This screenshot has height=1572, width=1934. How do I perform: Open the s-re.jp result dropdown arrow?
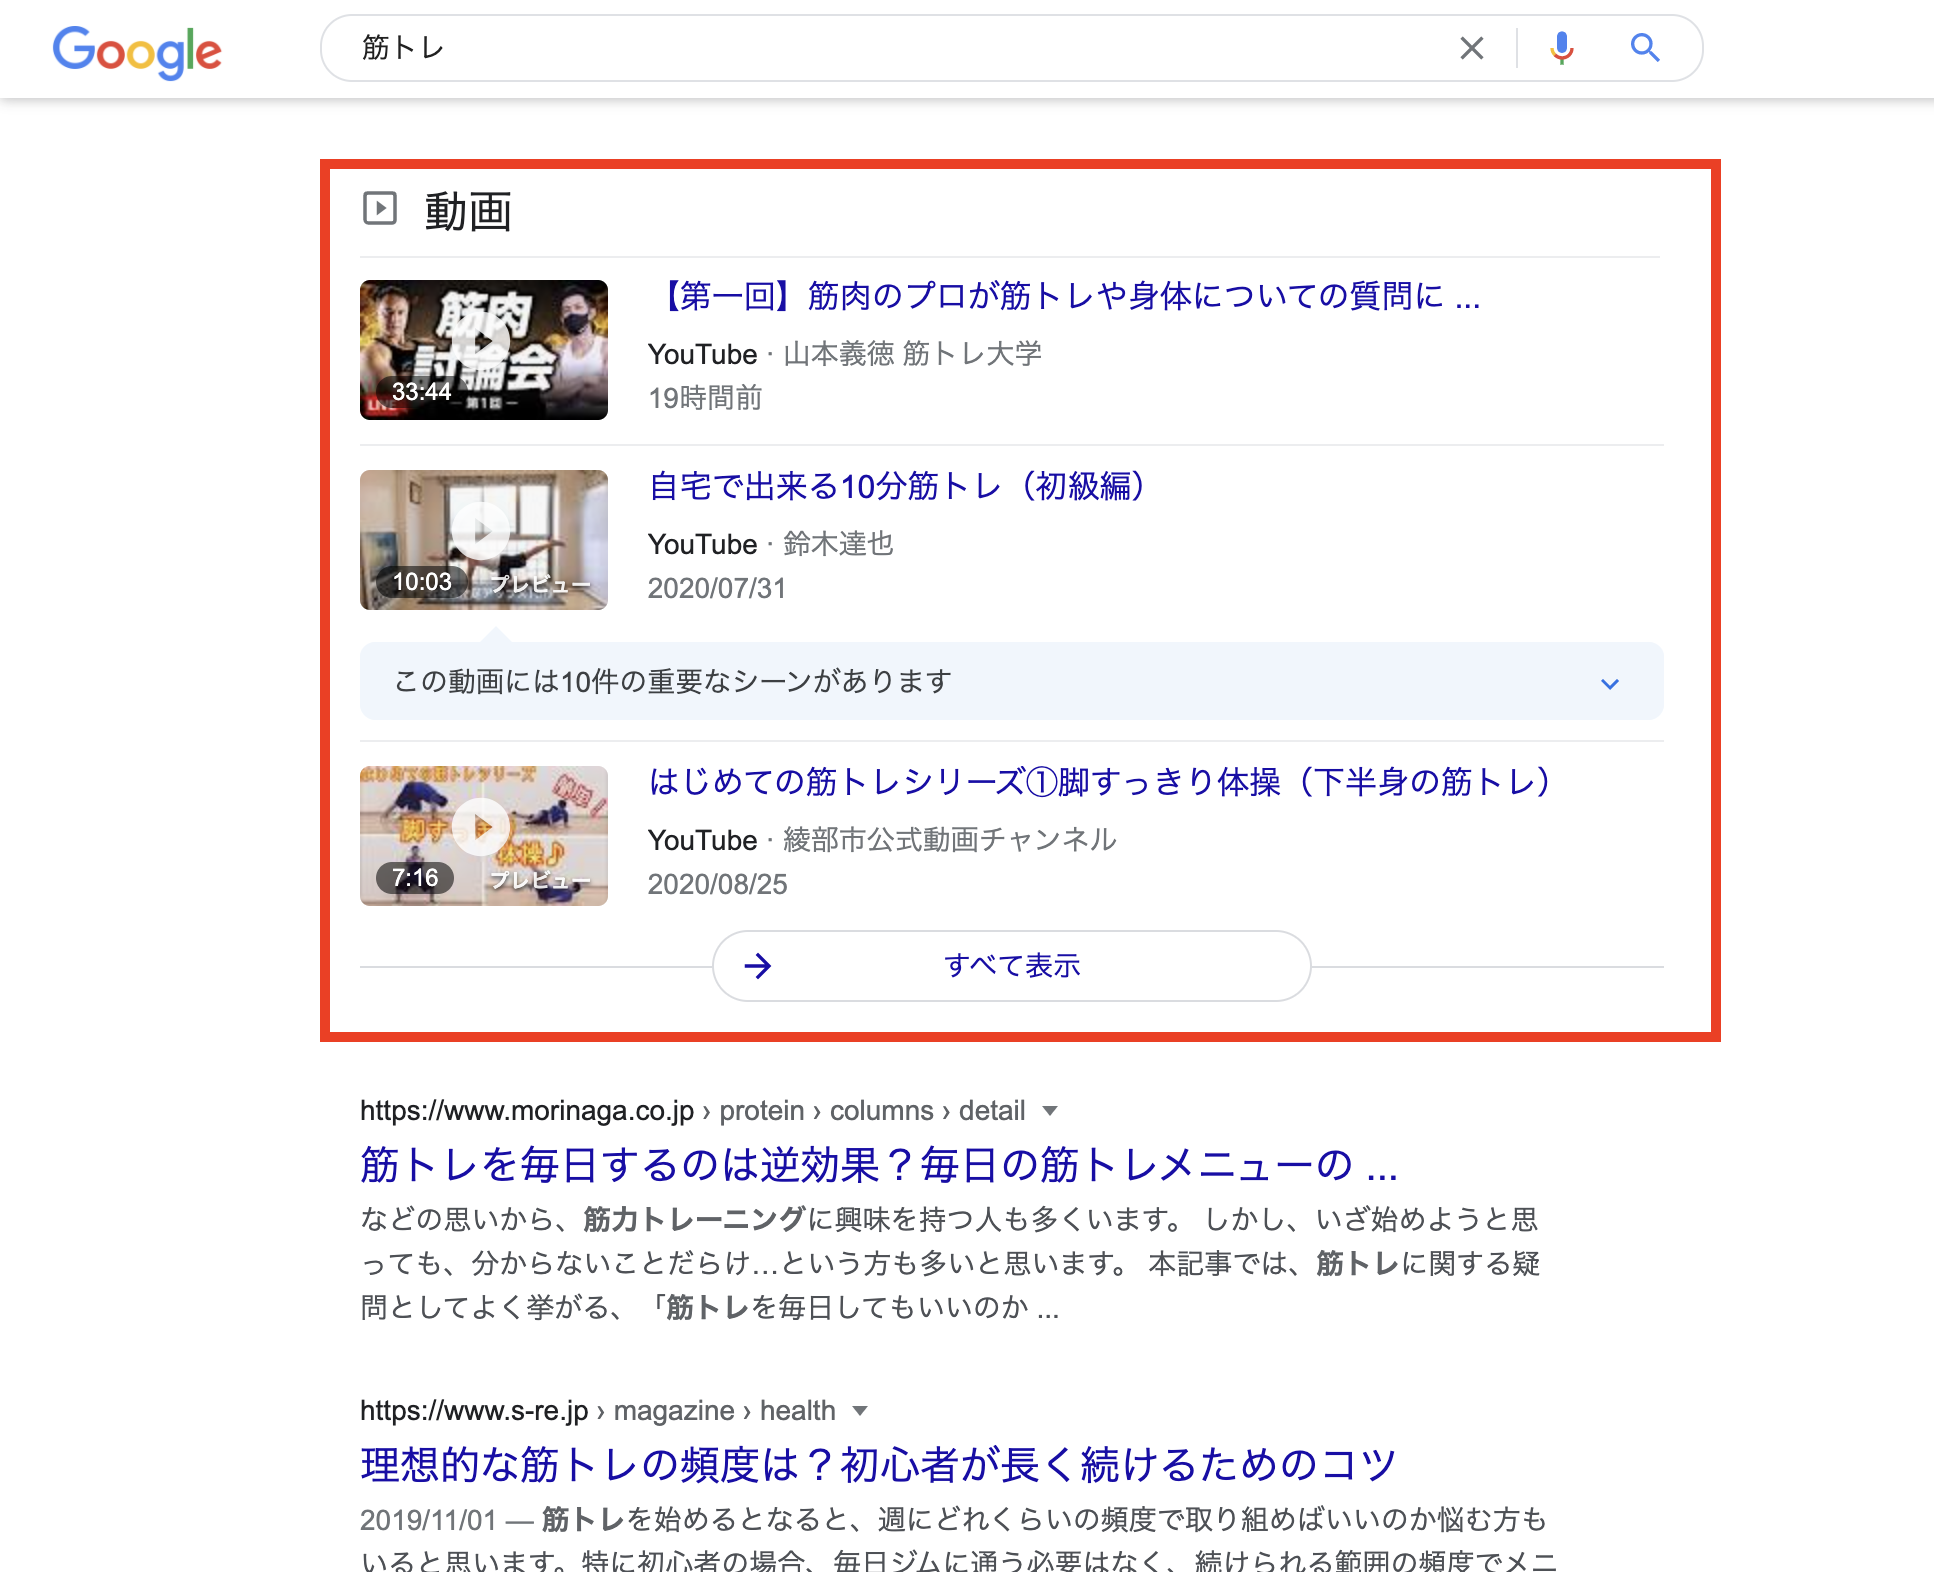(860, 1411)
